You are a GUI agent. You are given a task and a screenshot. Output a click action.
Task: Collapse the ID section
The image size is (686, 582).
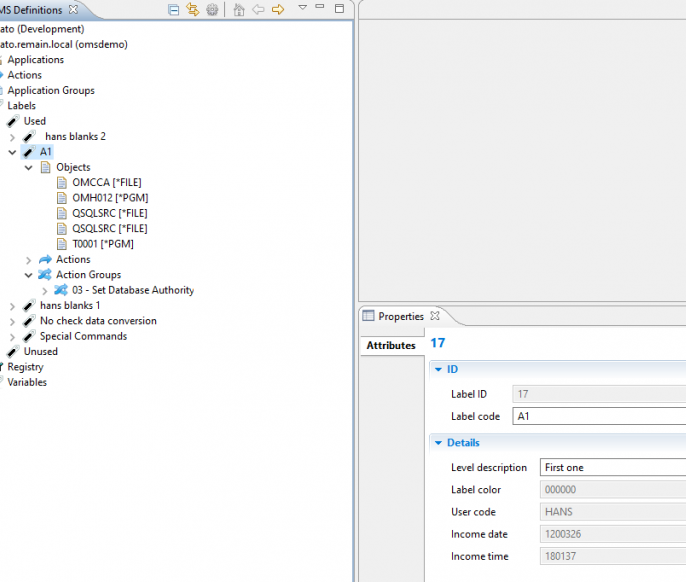(438, 369)
